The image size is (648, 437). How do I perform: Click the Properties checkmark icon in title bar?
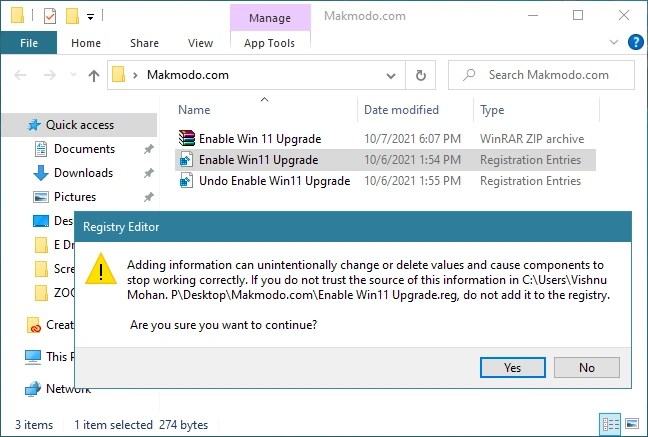point(48,16)
